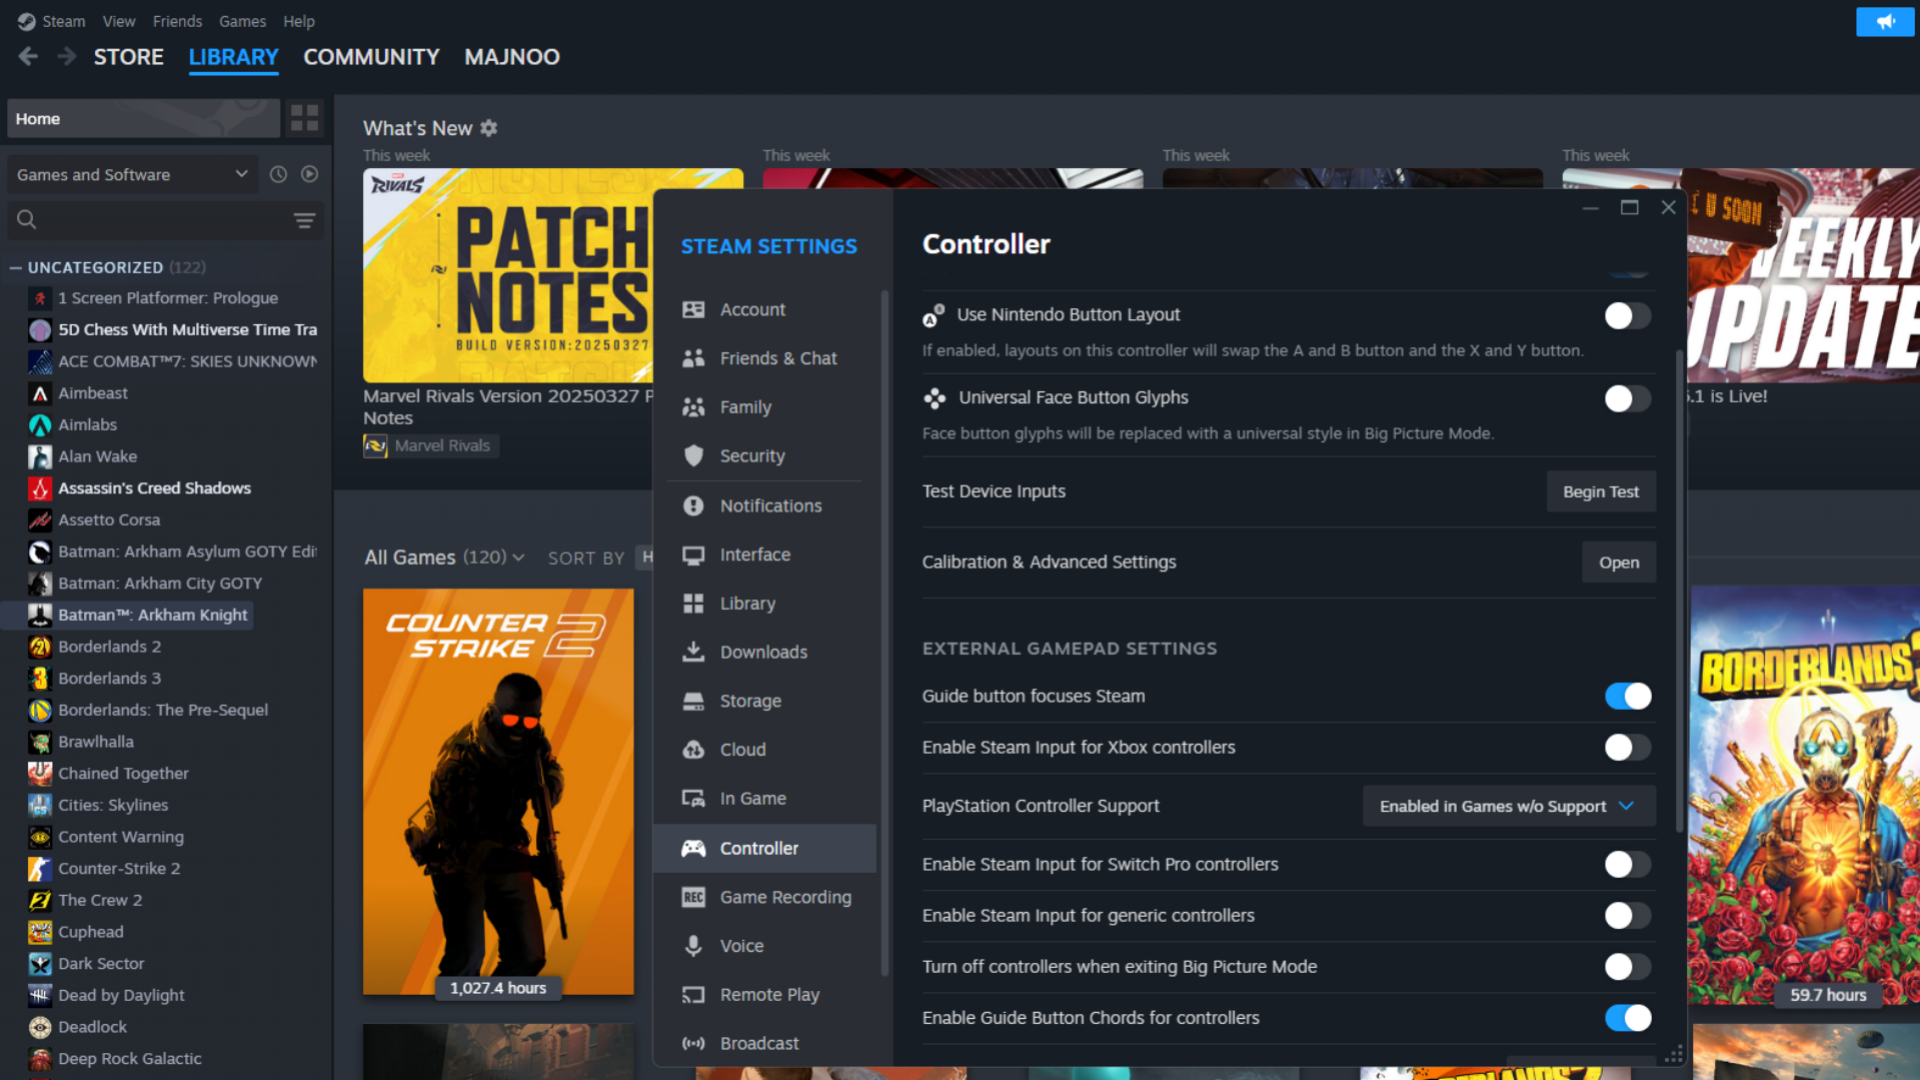The width and height of the screenshot is (1920, 1080).
Task: Click the recent activity clock icon
Action: [278, 174]
